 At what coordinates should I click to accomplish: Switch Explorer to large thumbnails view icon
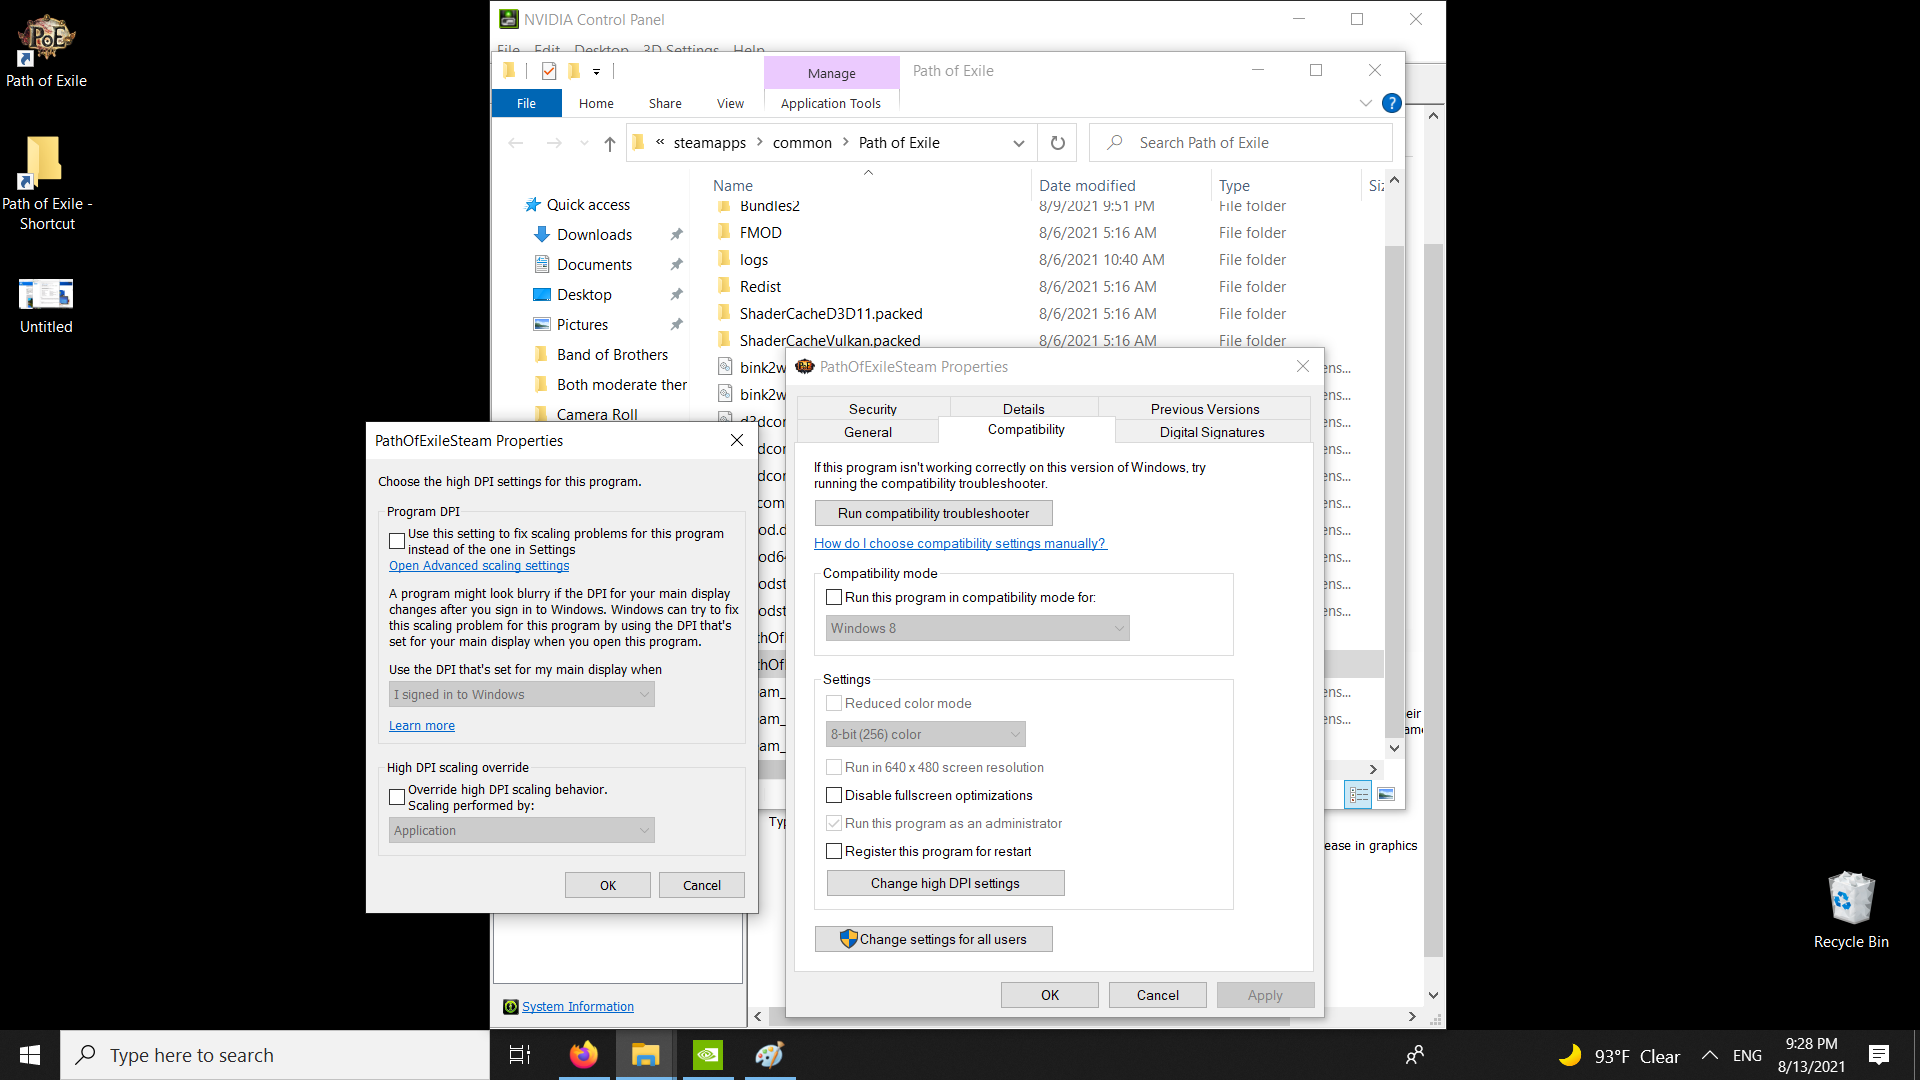1386,795
